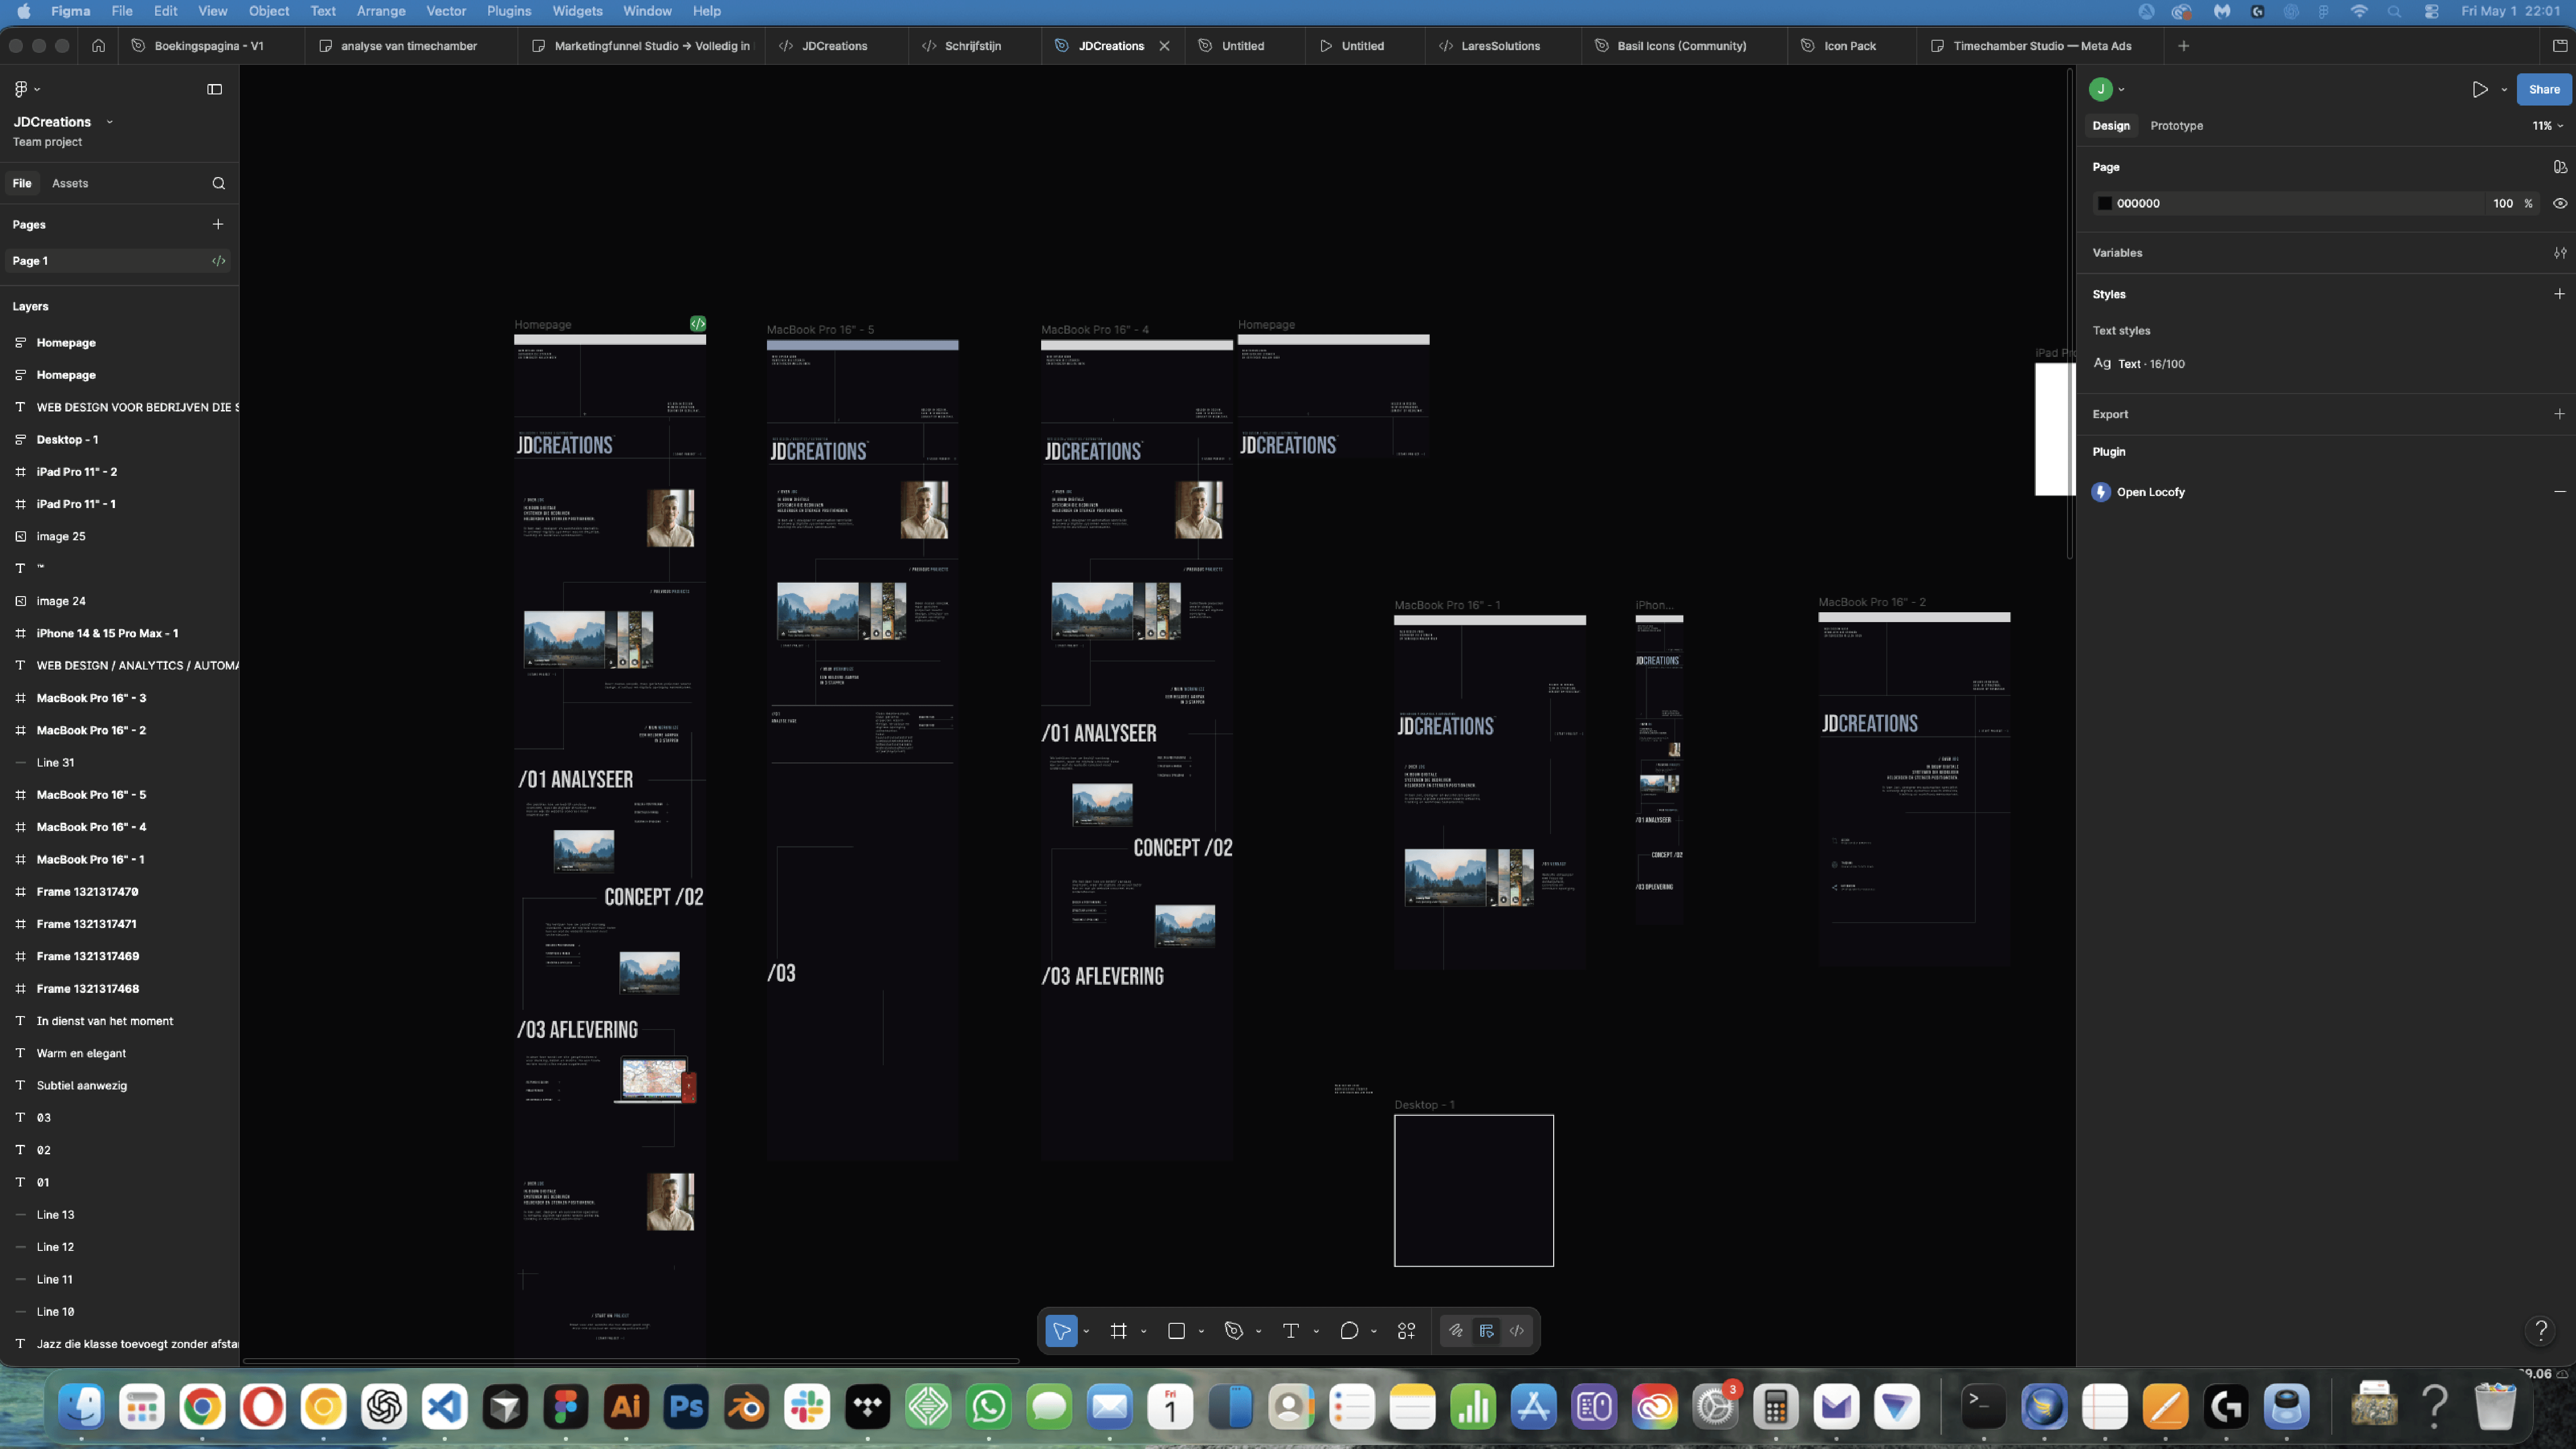Click the Share button

coord(2543,89)
